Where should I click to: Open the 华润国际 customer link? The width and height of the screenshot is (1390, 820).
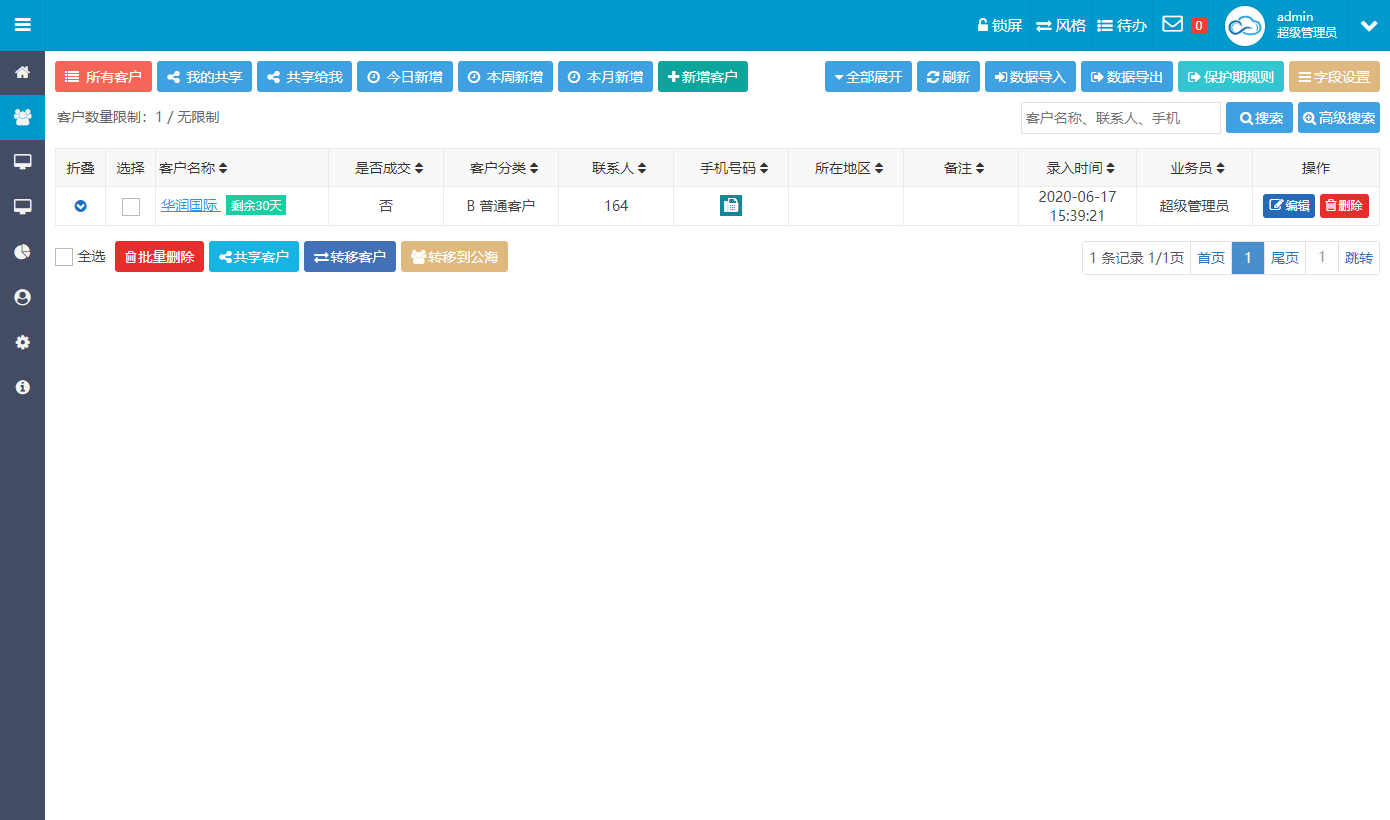click(190, 205)
